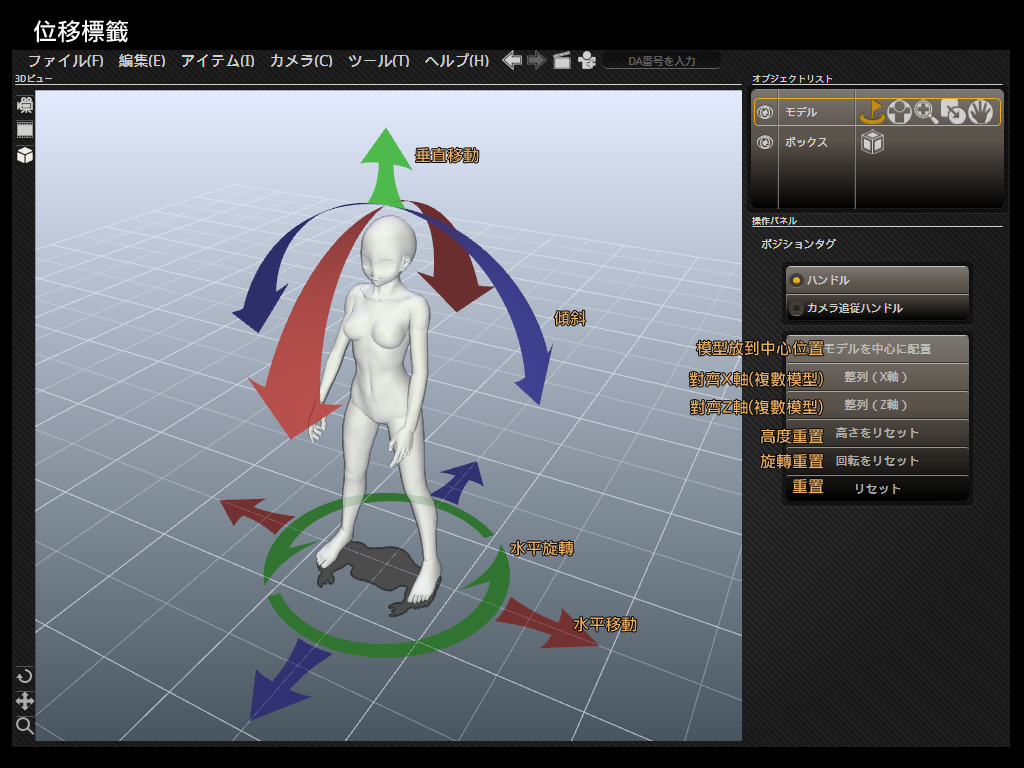1024x768 pixels.
Task: Select the camera rotate tool icon
Action: [x=25, y=676]
